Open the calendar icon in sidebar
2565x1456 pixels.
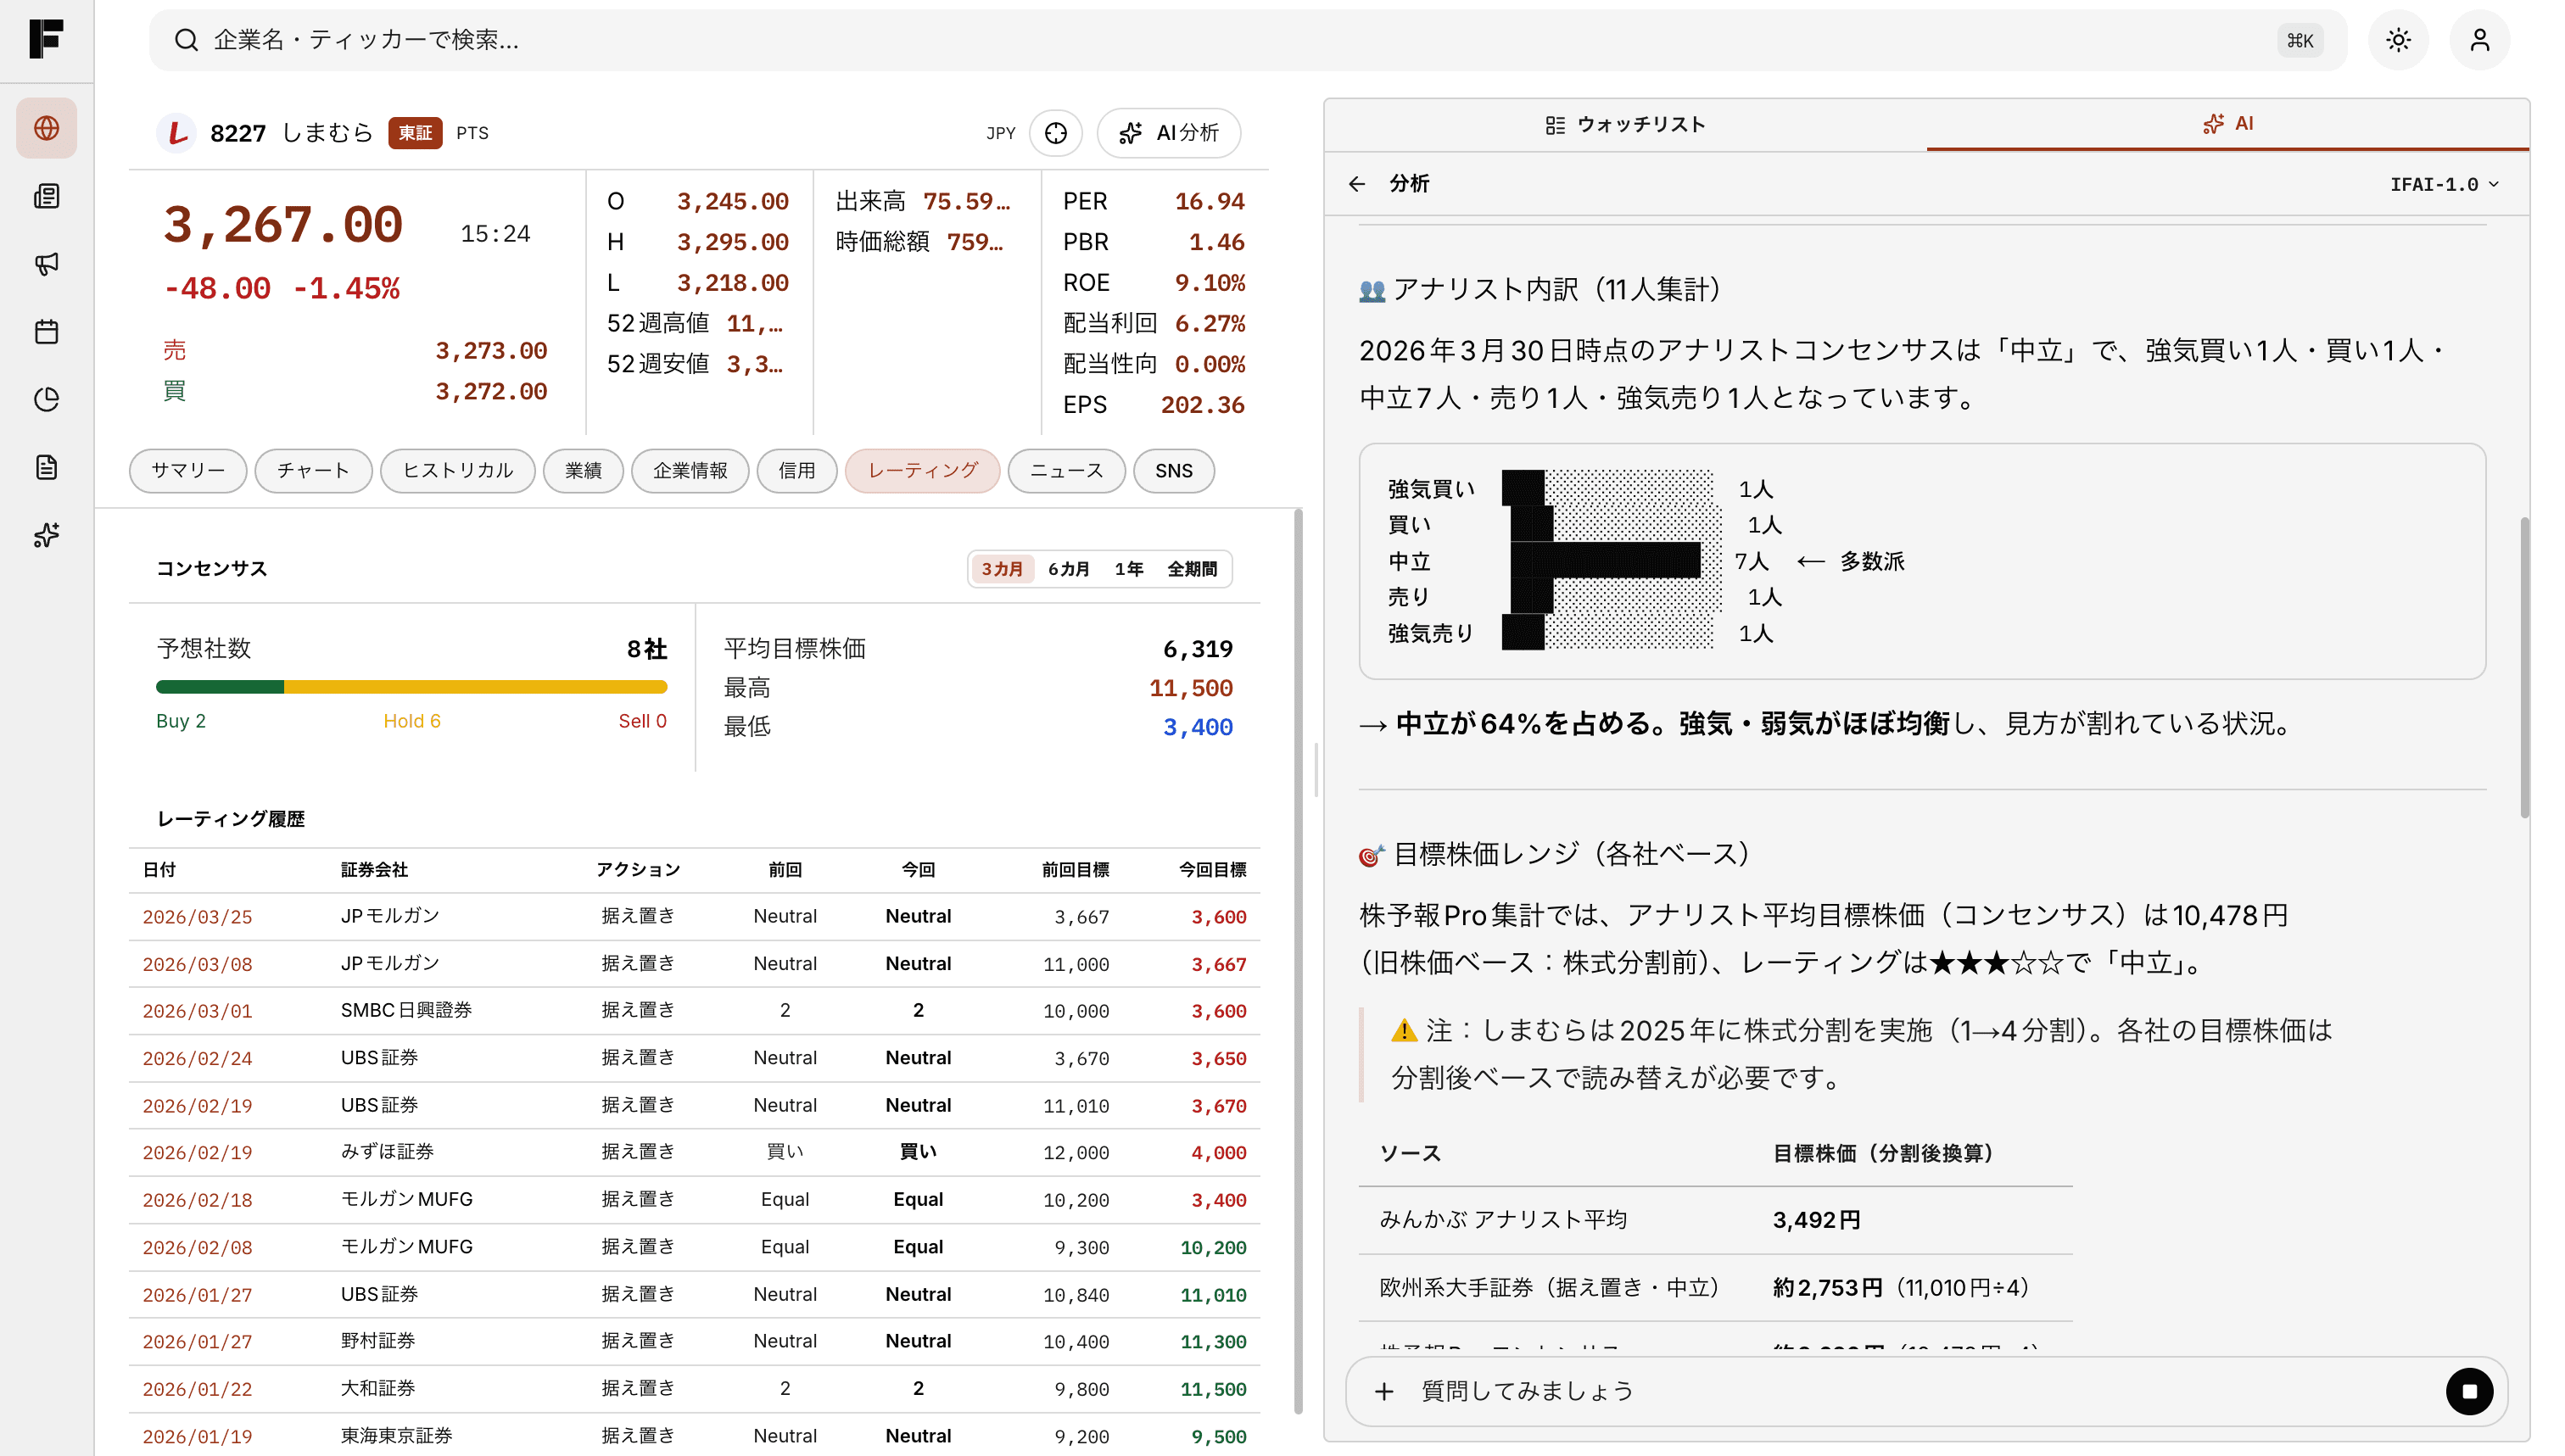46,331
